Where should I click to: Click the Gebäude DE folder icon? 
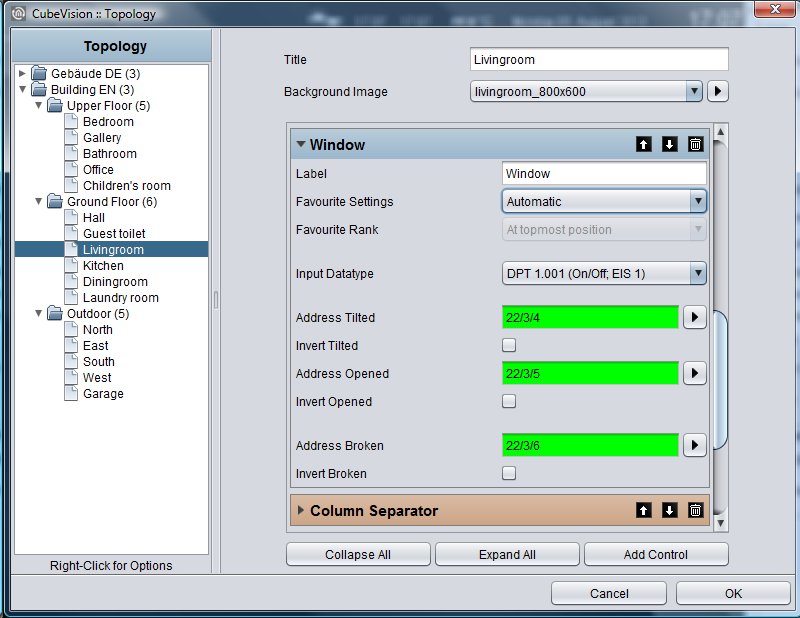tap(39, 73)
